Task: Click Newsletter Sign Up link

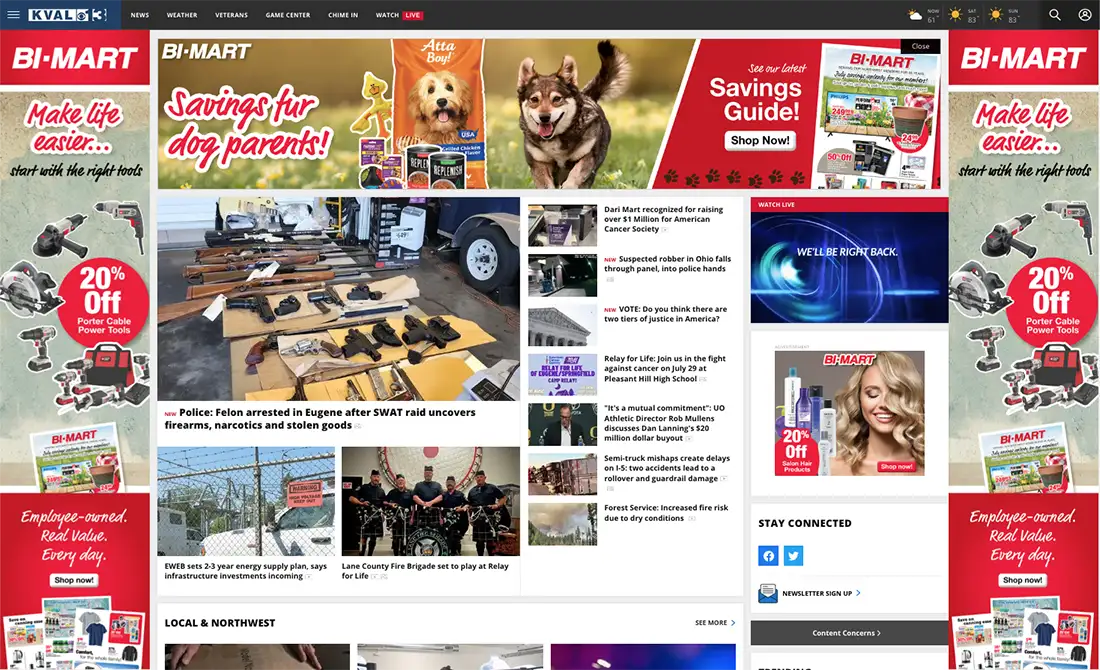Action: (x=817, y=593)
